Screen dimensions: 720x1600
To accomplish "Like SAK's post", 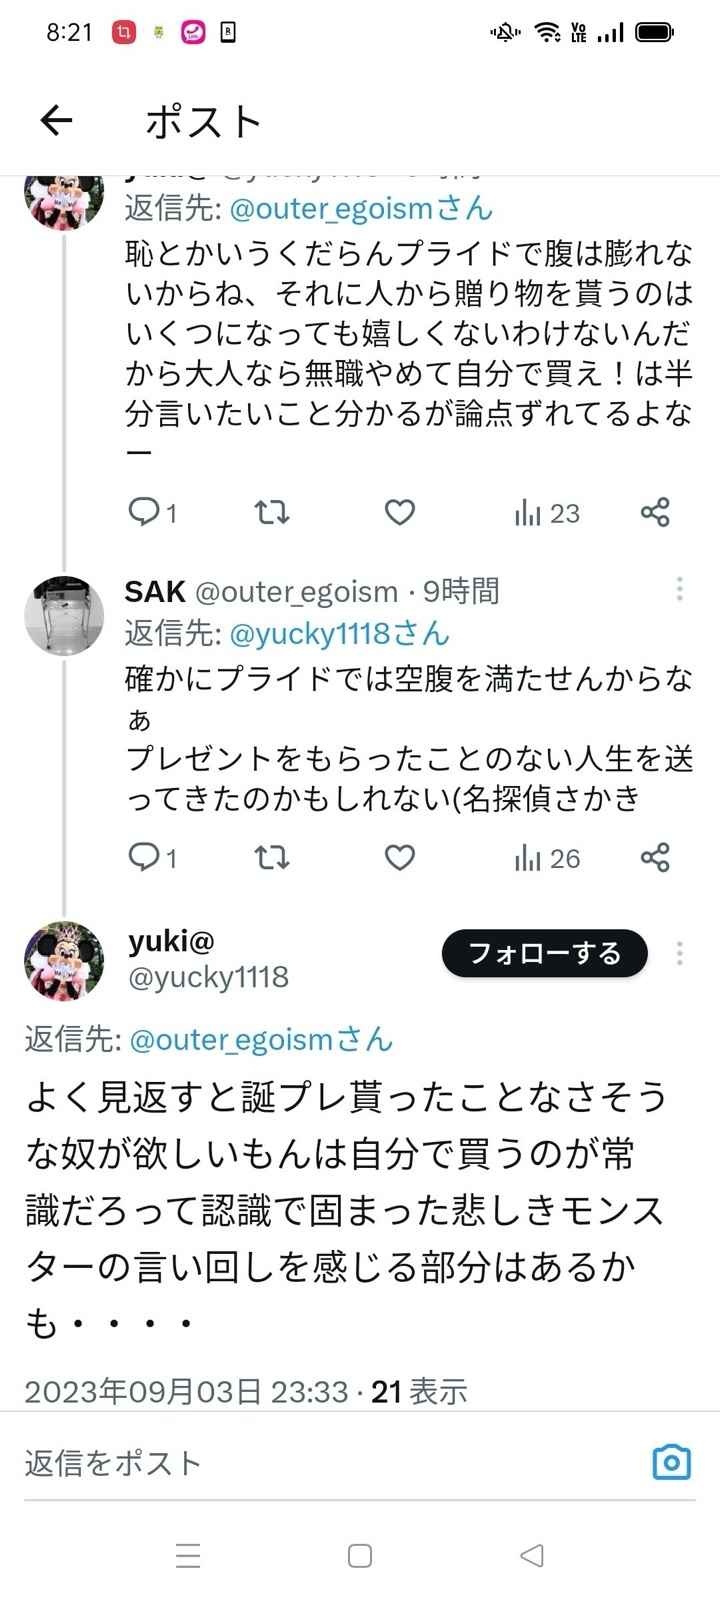I will coord(399,858).
